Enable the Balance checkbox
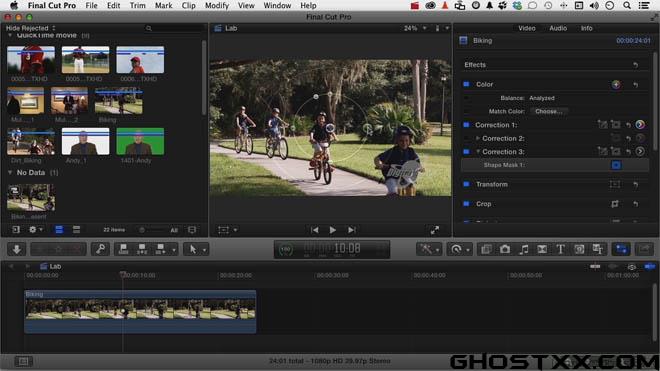Image resolution: width=660 pixels, height=371 pixels. point(466,98)
